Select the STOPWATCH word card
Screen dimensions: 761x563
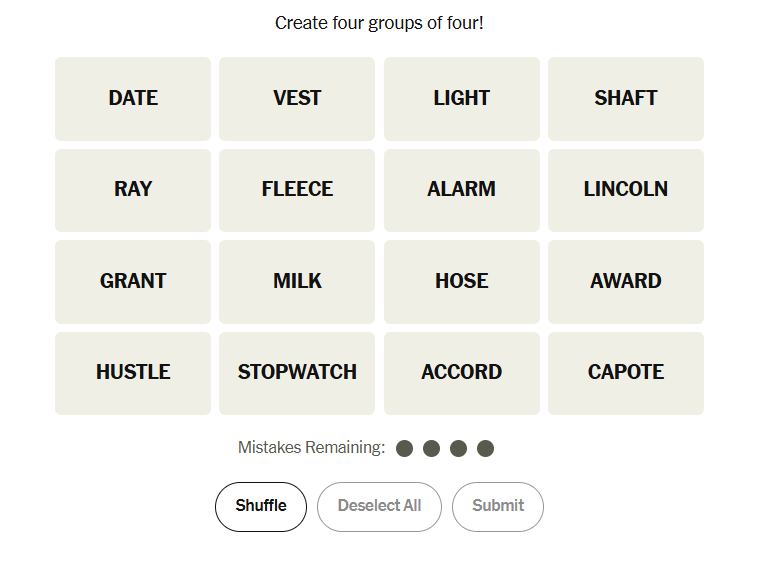tap(297, 373)
